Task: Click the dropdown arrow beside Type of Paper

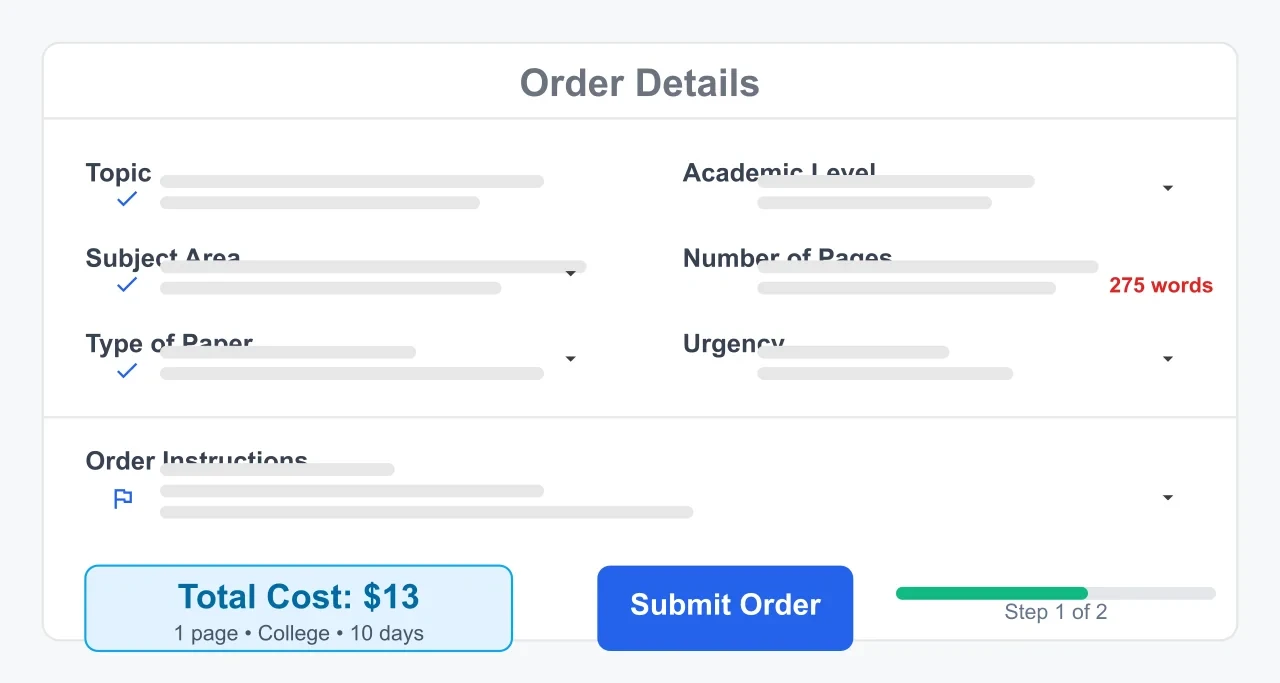Action: click(x=570, y=359)
